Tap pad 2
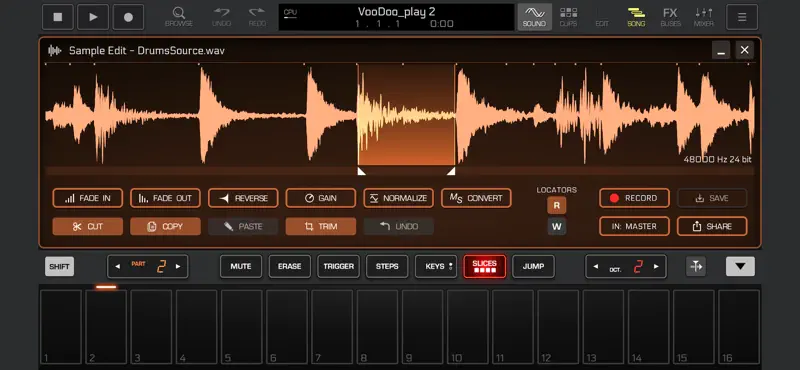 106,327
